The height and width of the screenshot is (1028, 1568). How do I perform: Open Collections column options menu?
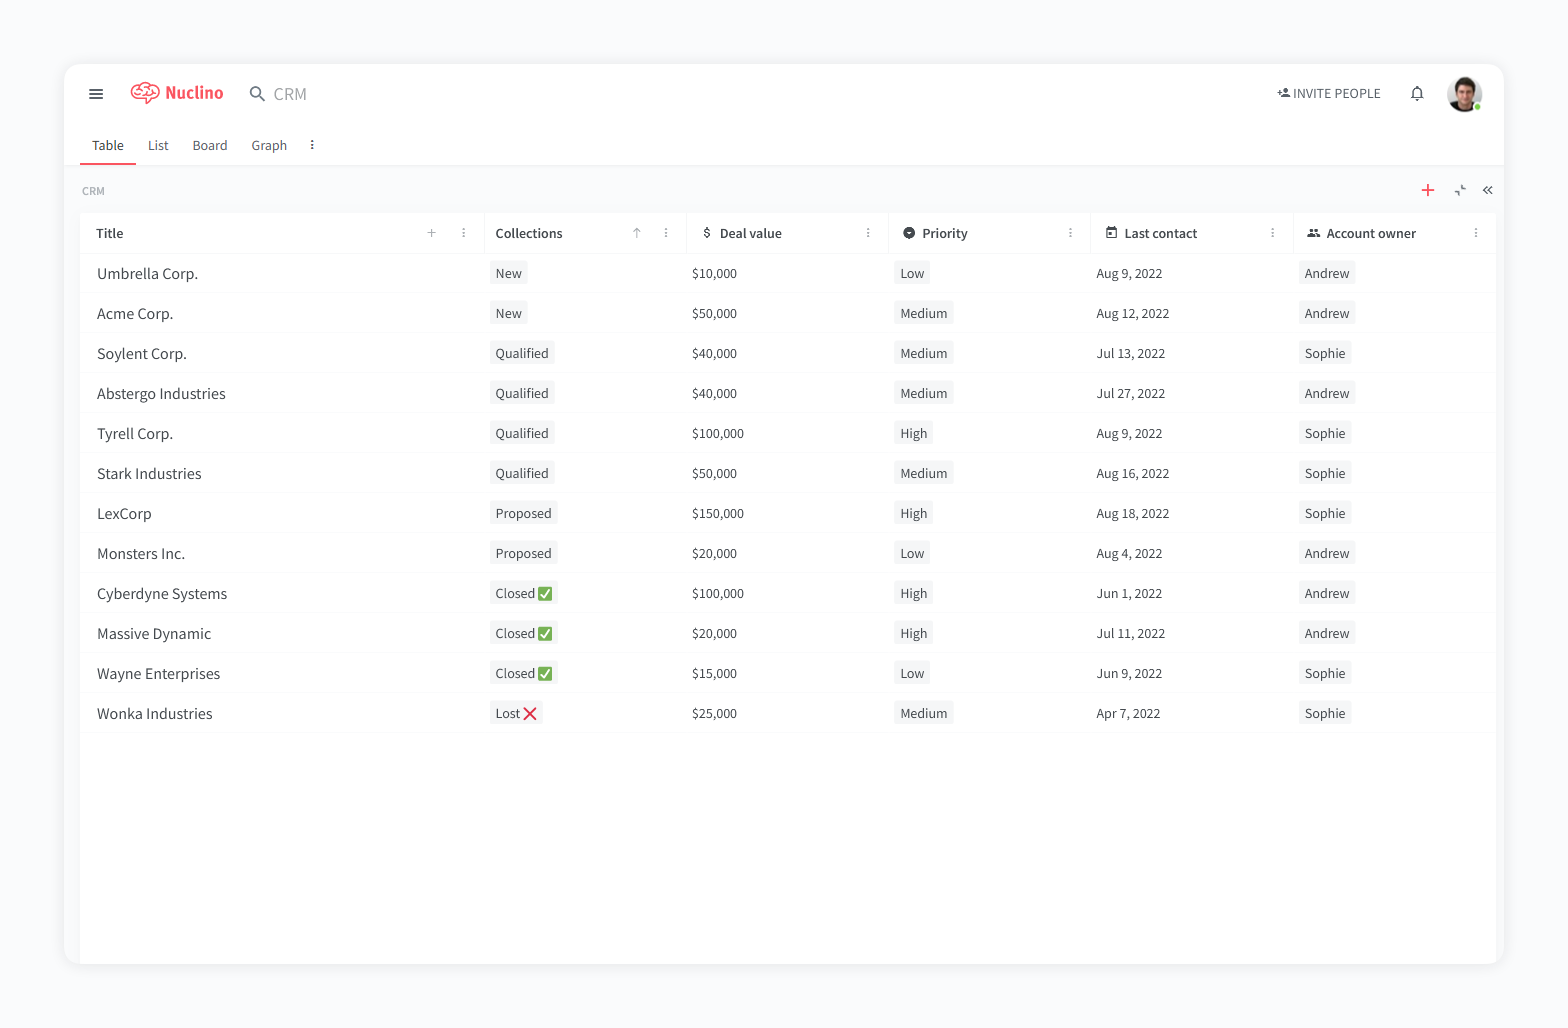[x=666, y=233]
